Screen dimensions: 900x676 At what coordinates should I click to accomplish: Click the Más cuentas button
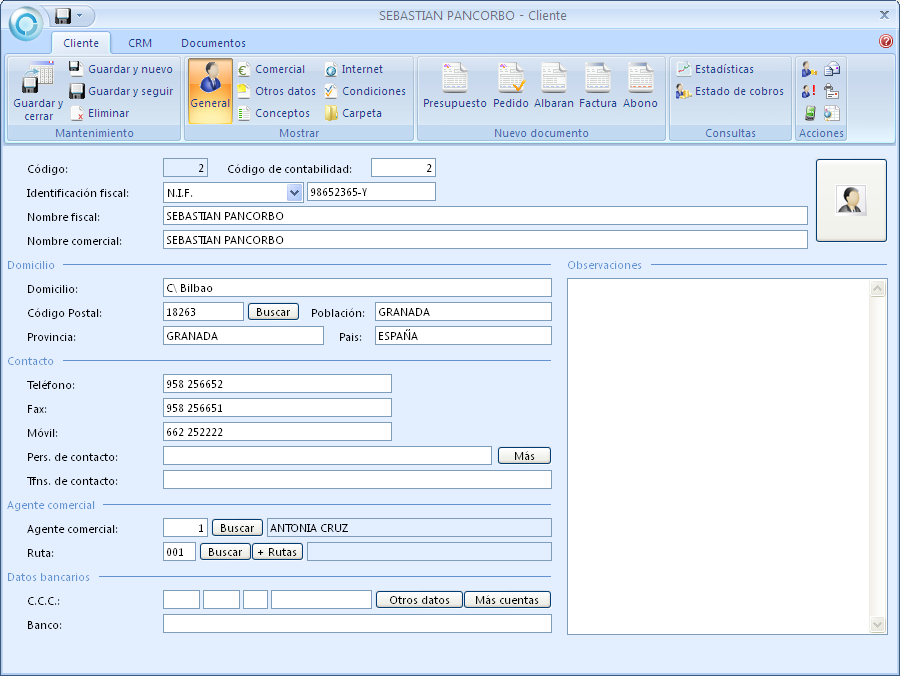pos(507,600)
